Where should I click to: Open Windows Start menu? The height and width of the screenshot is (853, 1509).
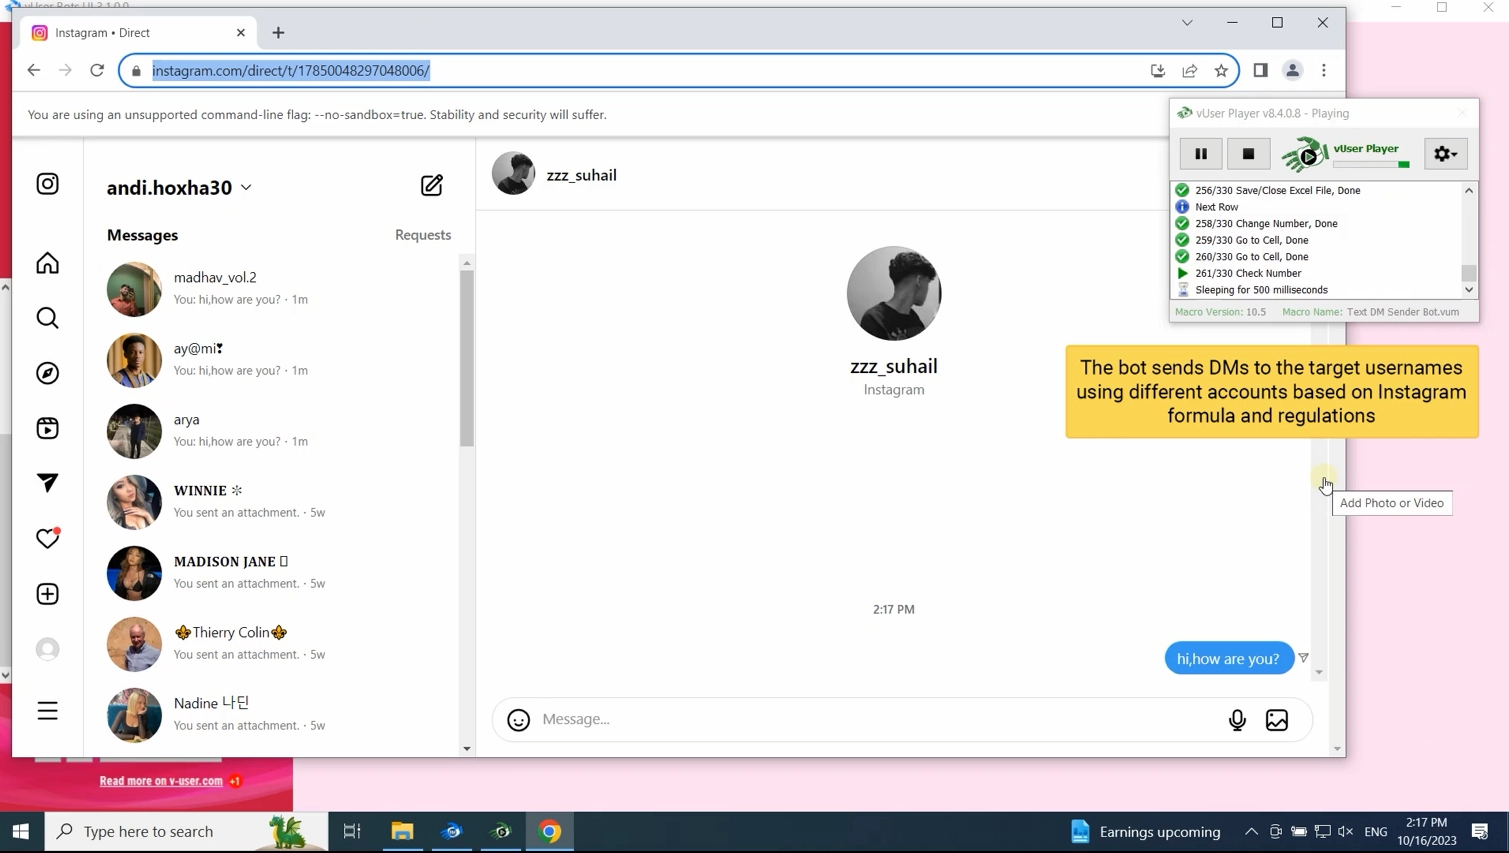(21, 831)
